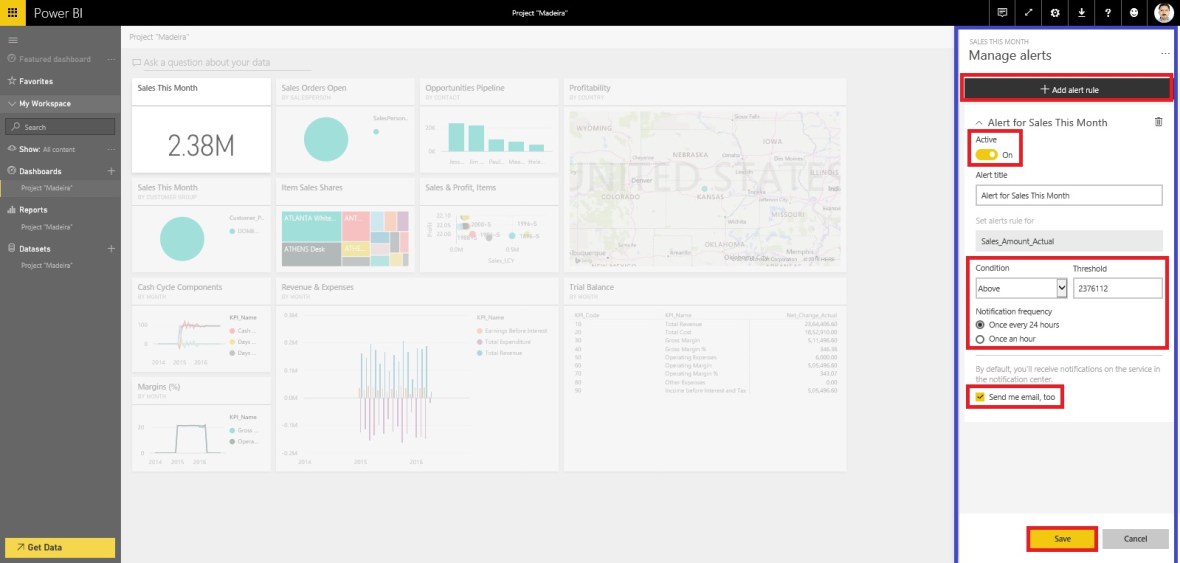Open Project "Madeira" under Reports
The image size is (1180, 563).
click(46, 227)
